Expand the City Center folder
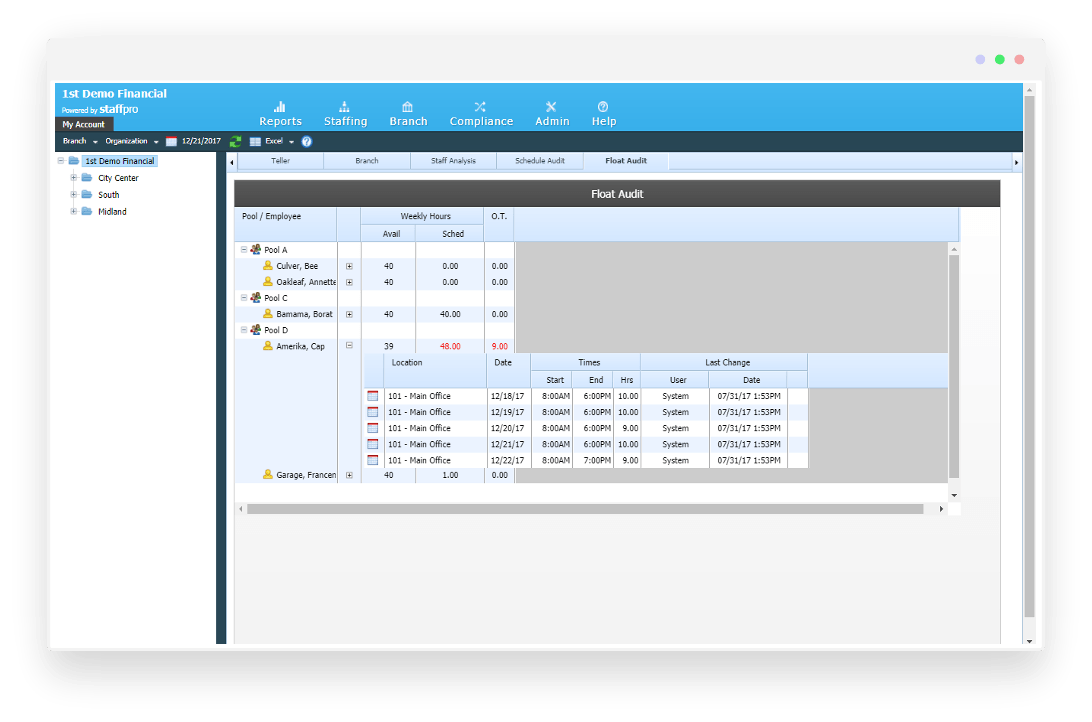The image size is (1092, 722). (x=73, y=178)
